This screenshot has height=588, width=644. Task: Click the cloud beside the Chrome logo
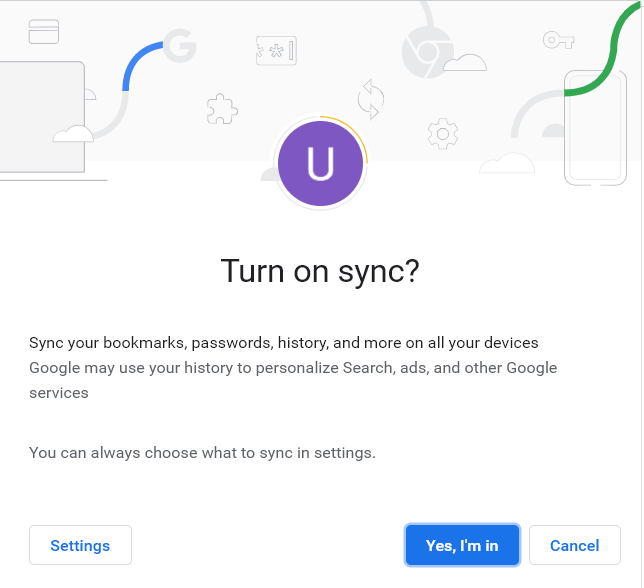[465, 62]
